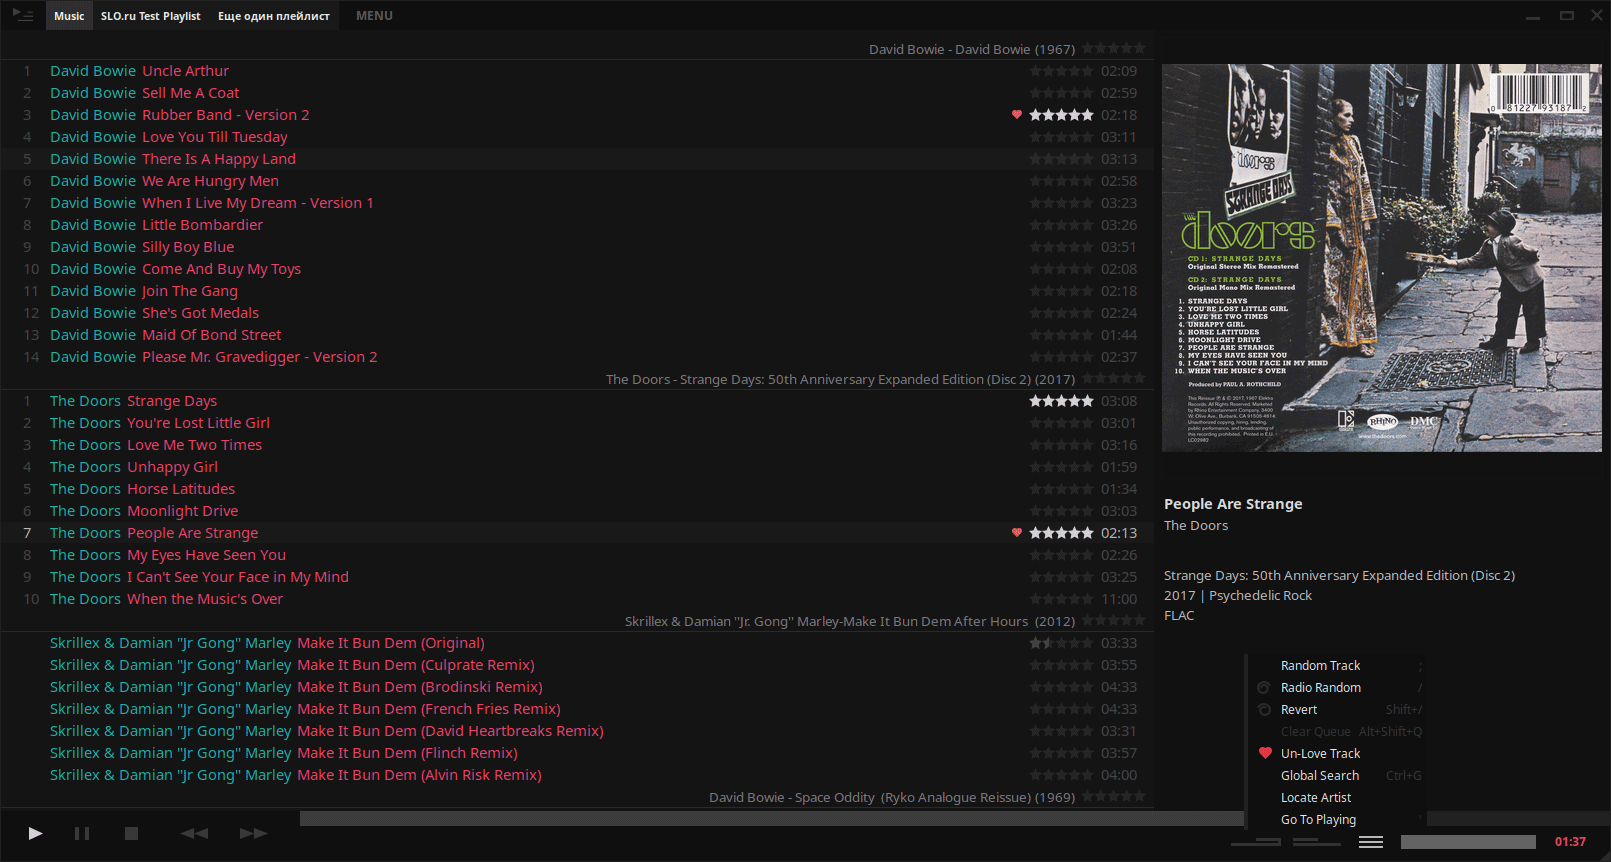Skip forward to next track
The width and height of the screenshot is (1611, 862).
click(x=253, y=833)
